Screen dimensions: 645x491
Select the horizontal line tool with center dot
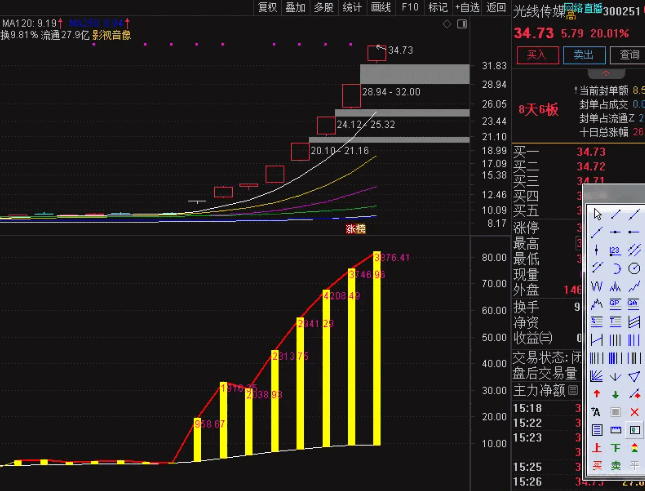615,232
